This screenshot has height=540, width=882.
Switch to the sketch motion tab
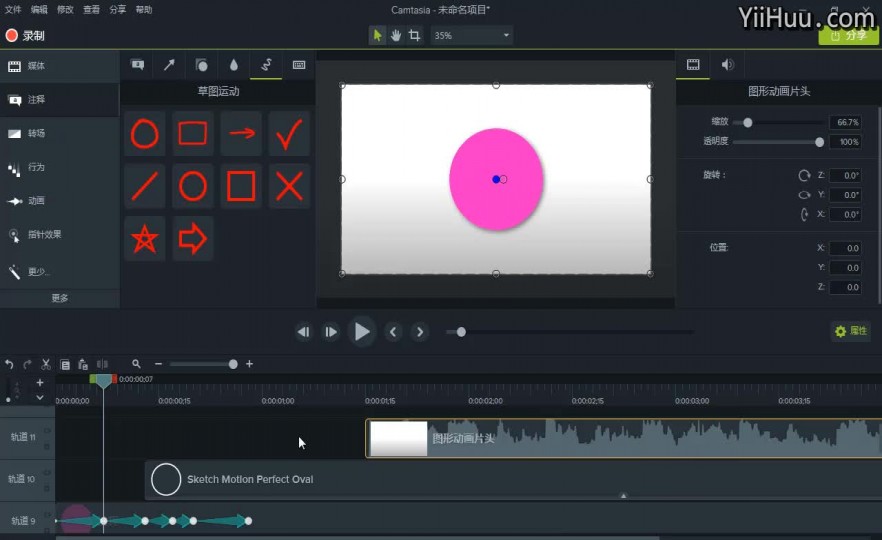tap(266, 65)
